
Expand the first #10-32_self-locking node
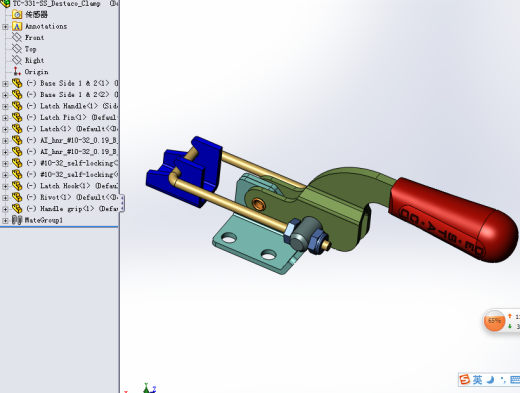coord(5,163)
